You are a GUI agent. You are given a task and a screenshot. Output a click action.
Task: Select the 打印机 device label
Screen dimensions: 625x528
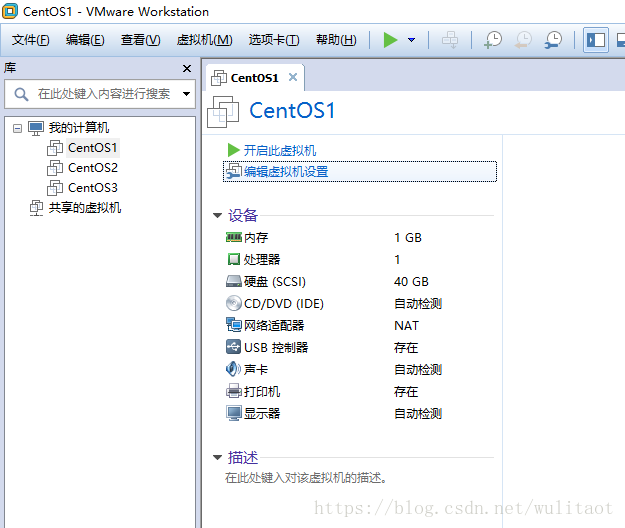[262, 391]
